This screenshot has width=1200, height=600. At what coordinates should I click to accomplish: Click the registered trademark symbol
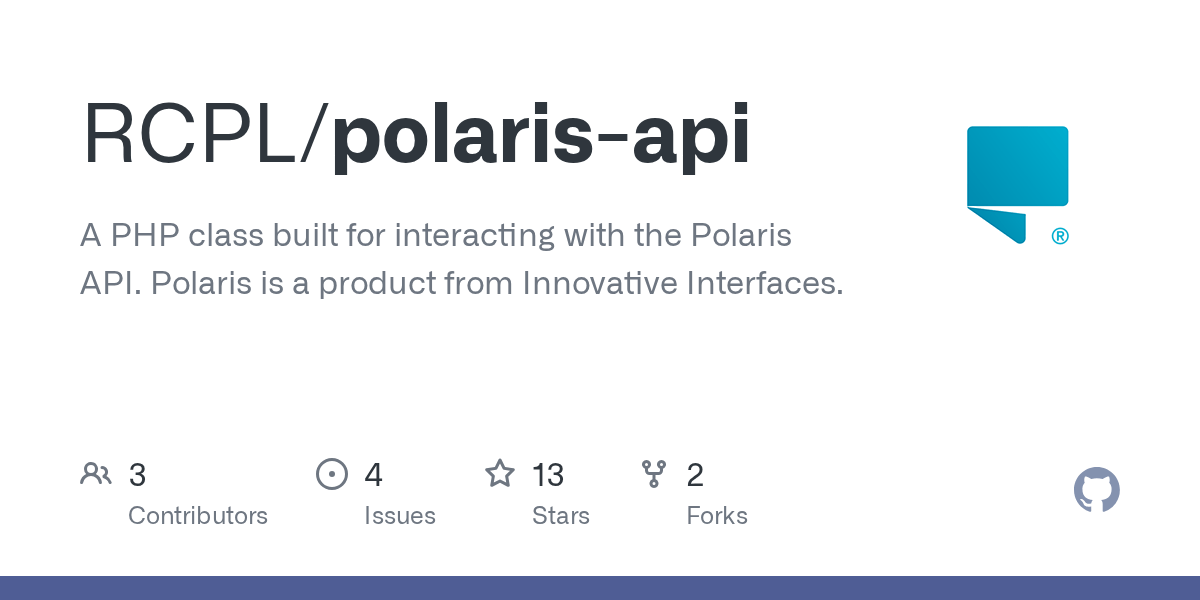click(1060, 237)
